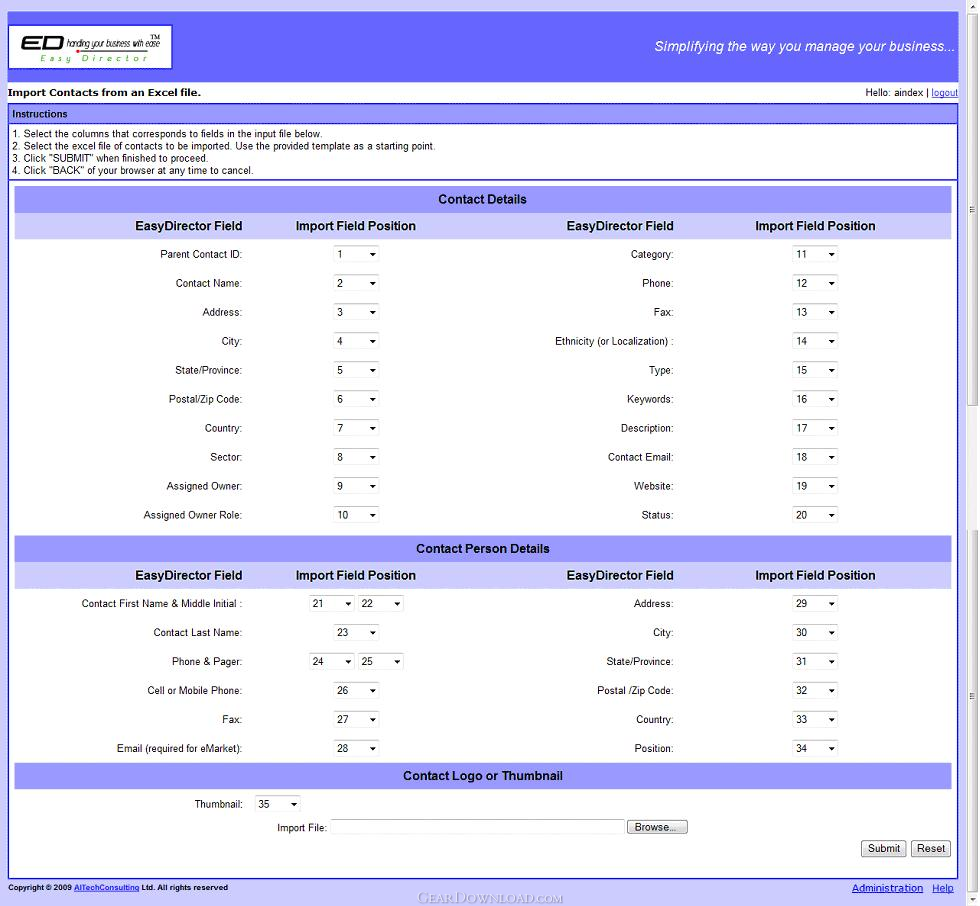Image resolution: width=980 pixels, height=906 pixels.
Task: Click 'Import Contacts from an Excel file.' title
Action: [104, 92]
